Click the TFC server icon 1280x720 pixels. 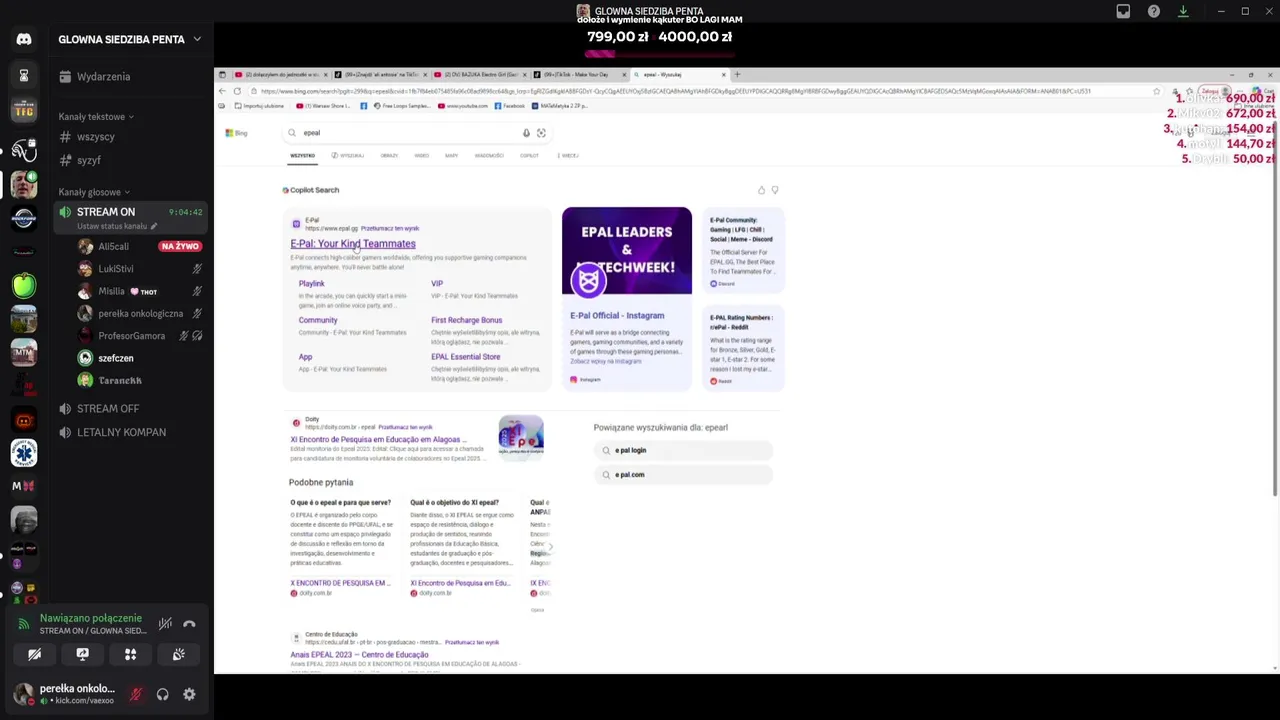(x=24, y=109)
